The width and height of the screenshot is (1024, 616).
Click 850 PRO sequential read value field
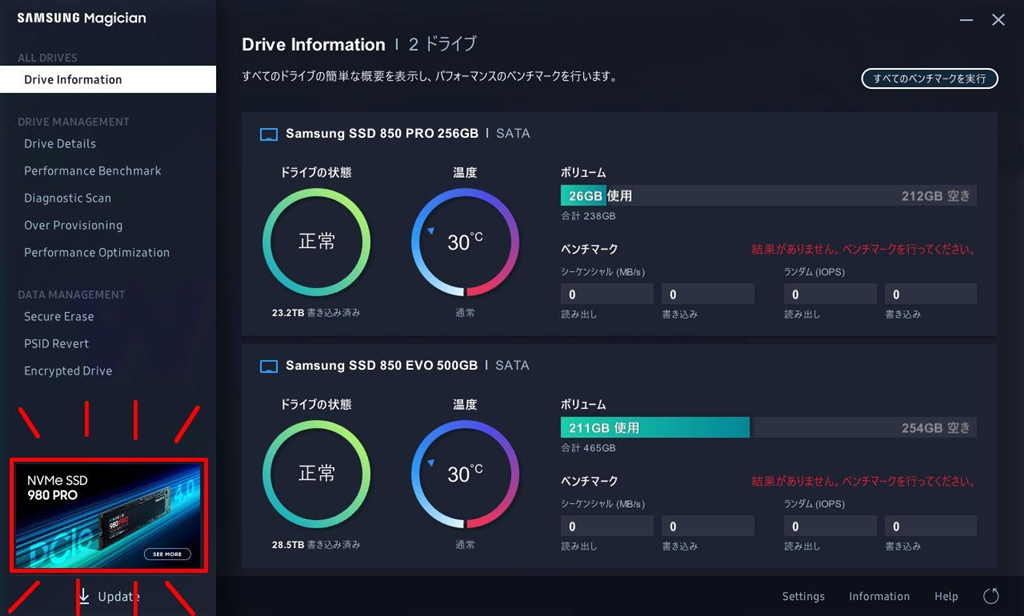click(607, 294)
